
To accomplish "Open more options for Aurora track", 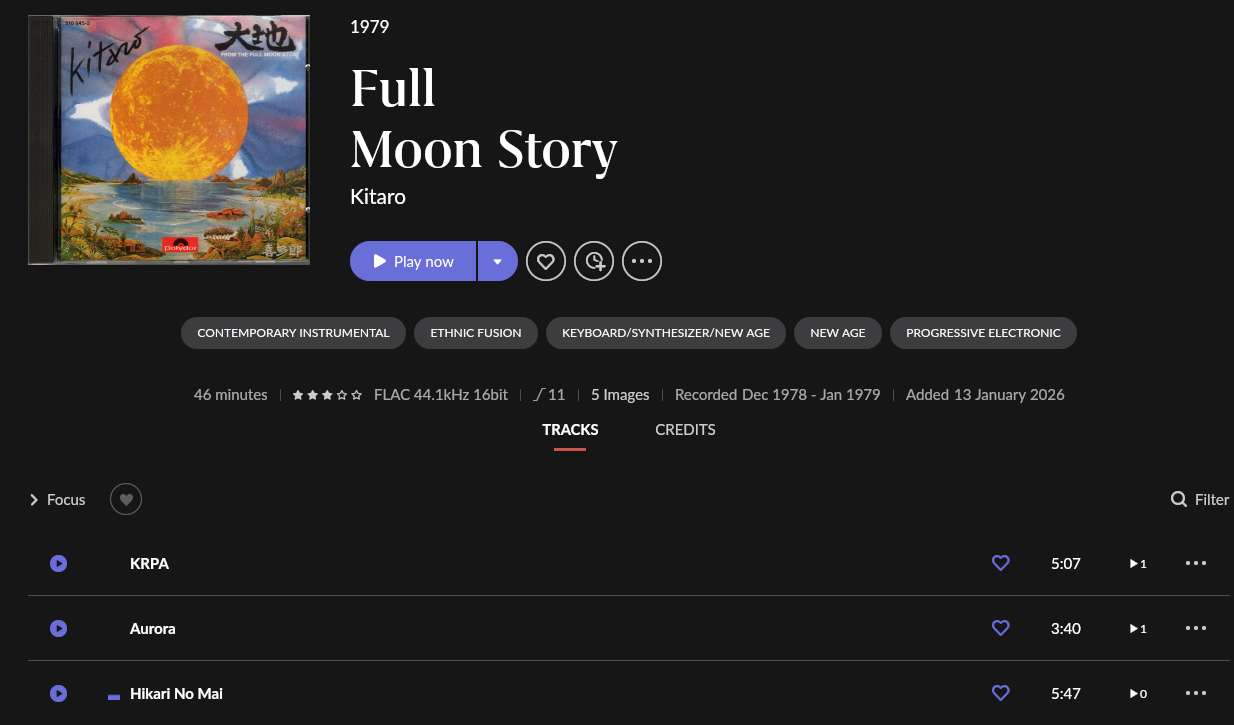I will tap(1196, 629).
